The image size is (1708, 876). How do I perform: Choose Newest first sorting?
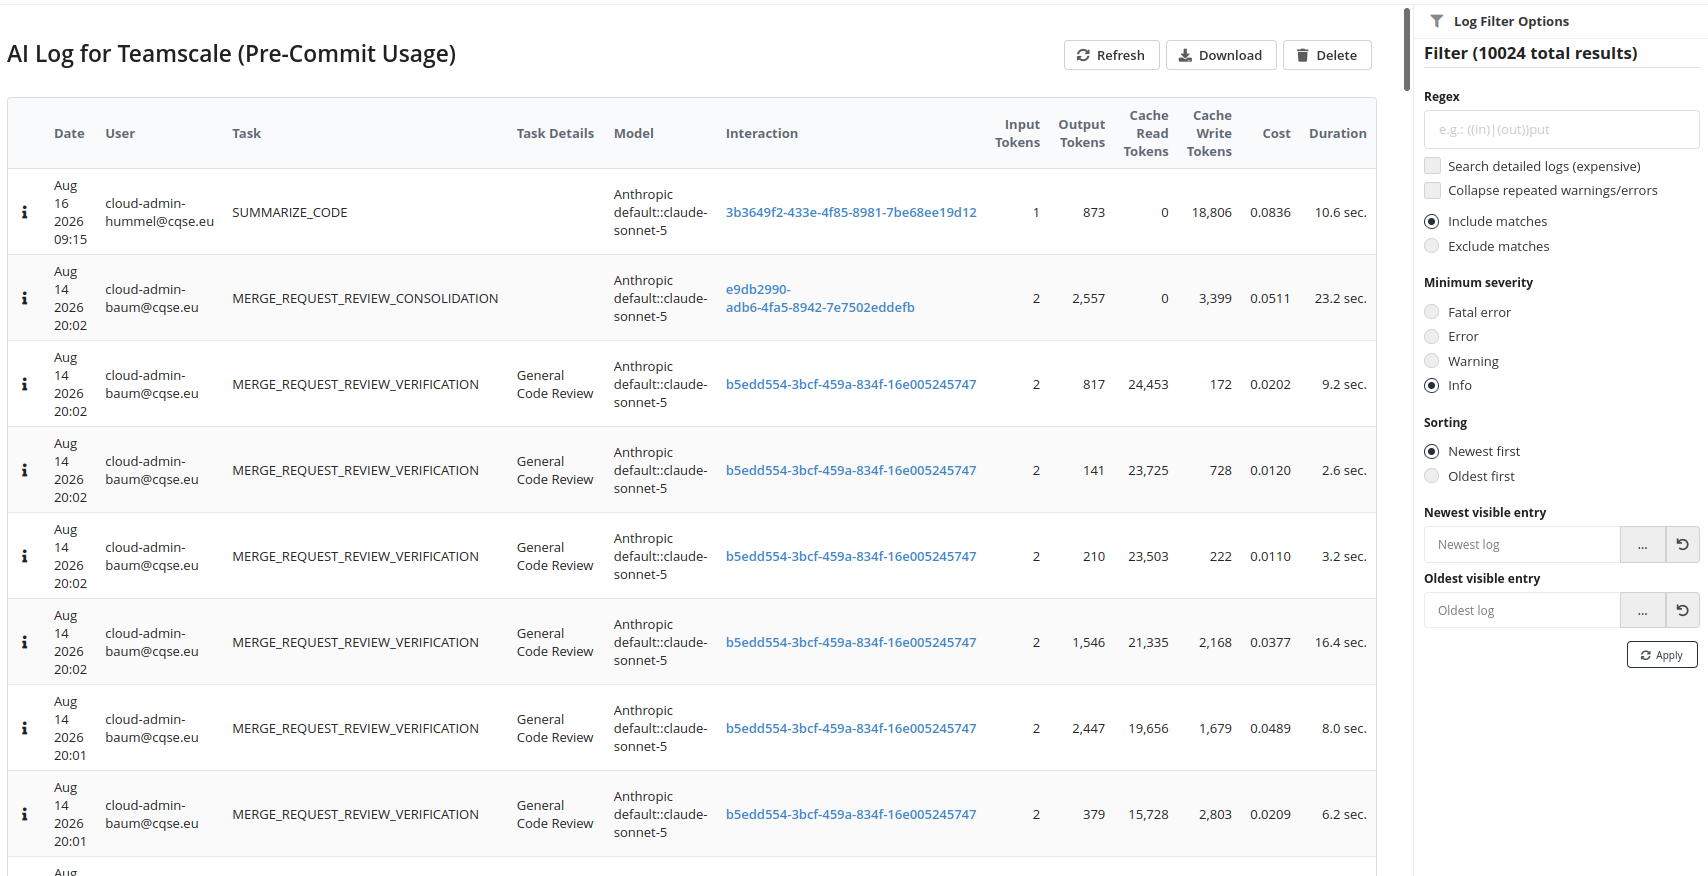1432,451
